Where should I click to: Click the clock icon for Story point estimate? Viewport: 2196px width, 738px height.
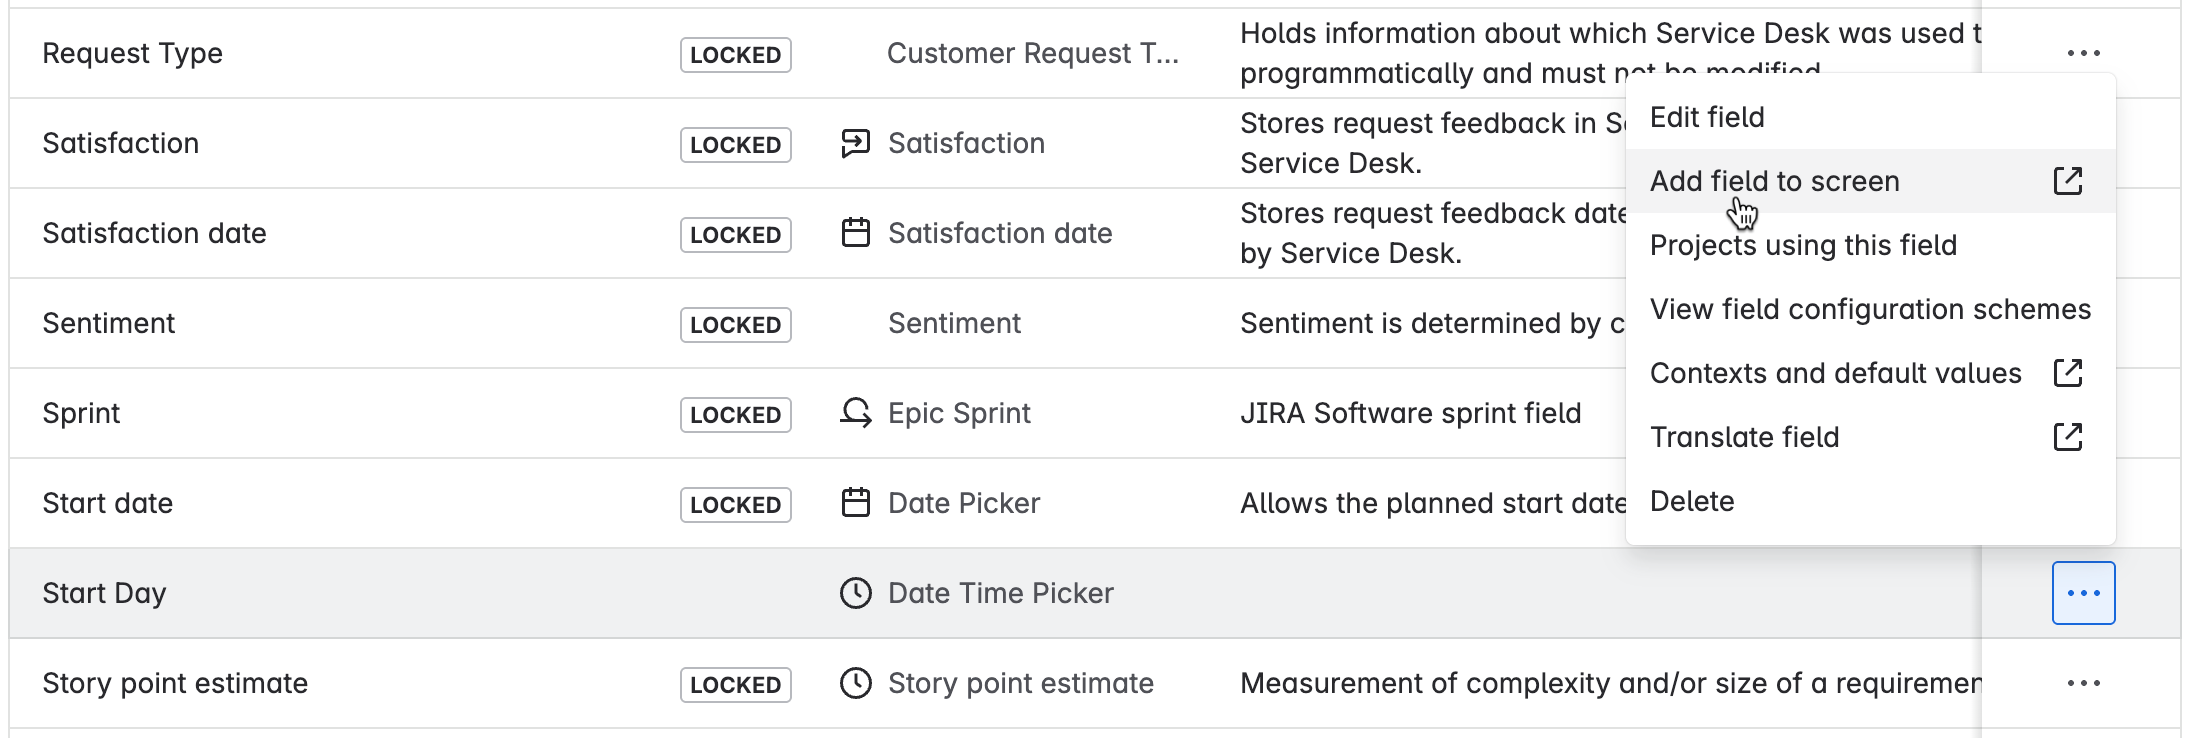click(x=855, y=683)
